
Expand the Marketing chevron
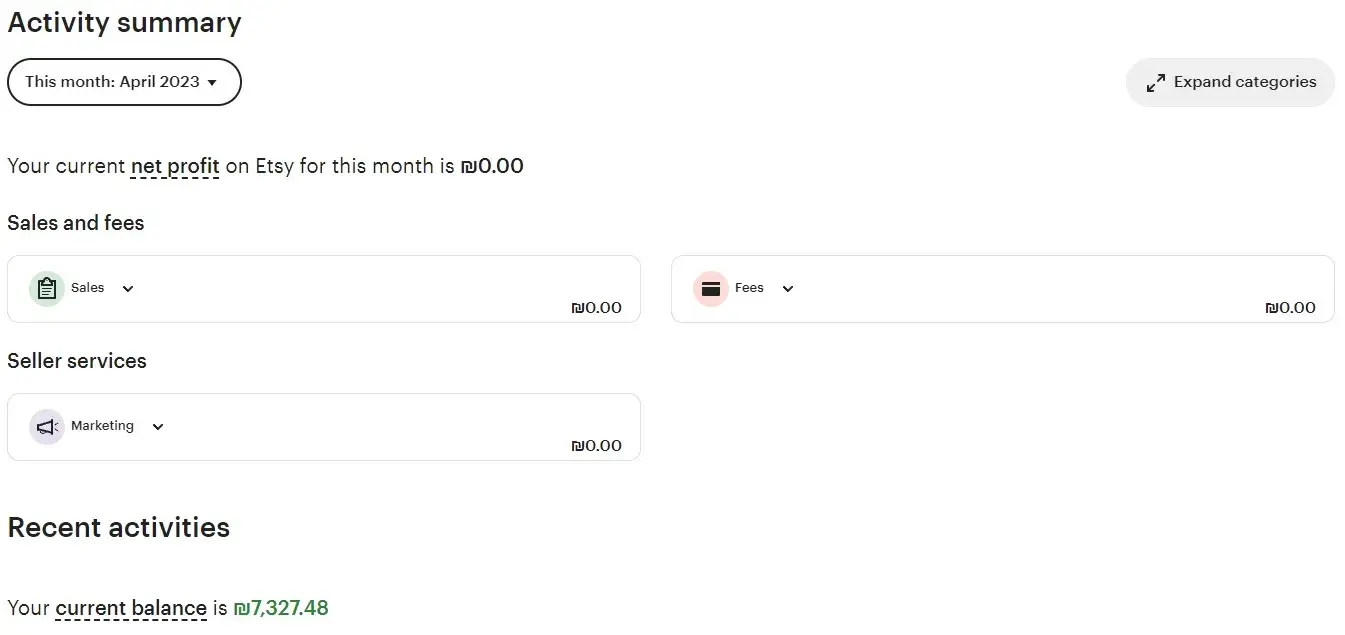158,427
